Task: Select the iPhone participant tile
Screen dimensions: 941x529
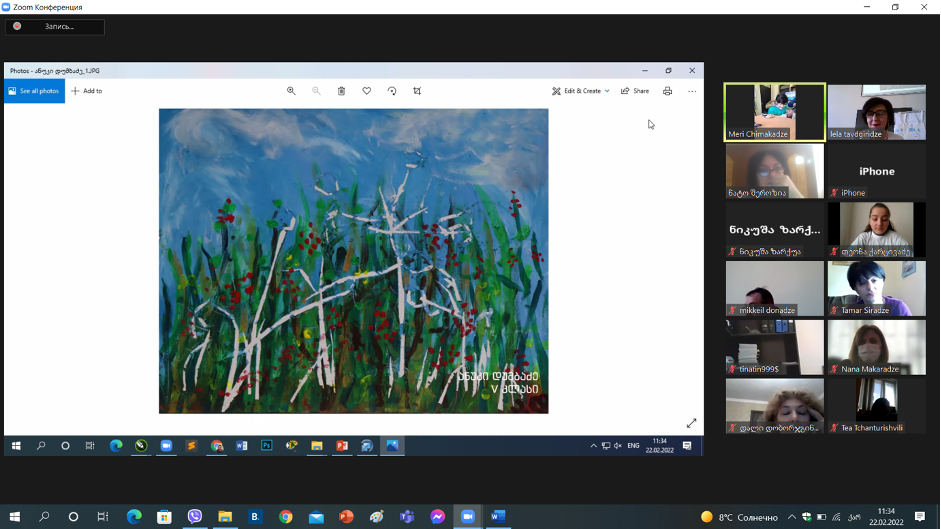Action: tap(877, 171)
